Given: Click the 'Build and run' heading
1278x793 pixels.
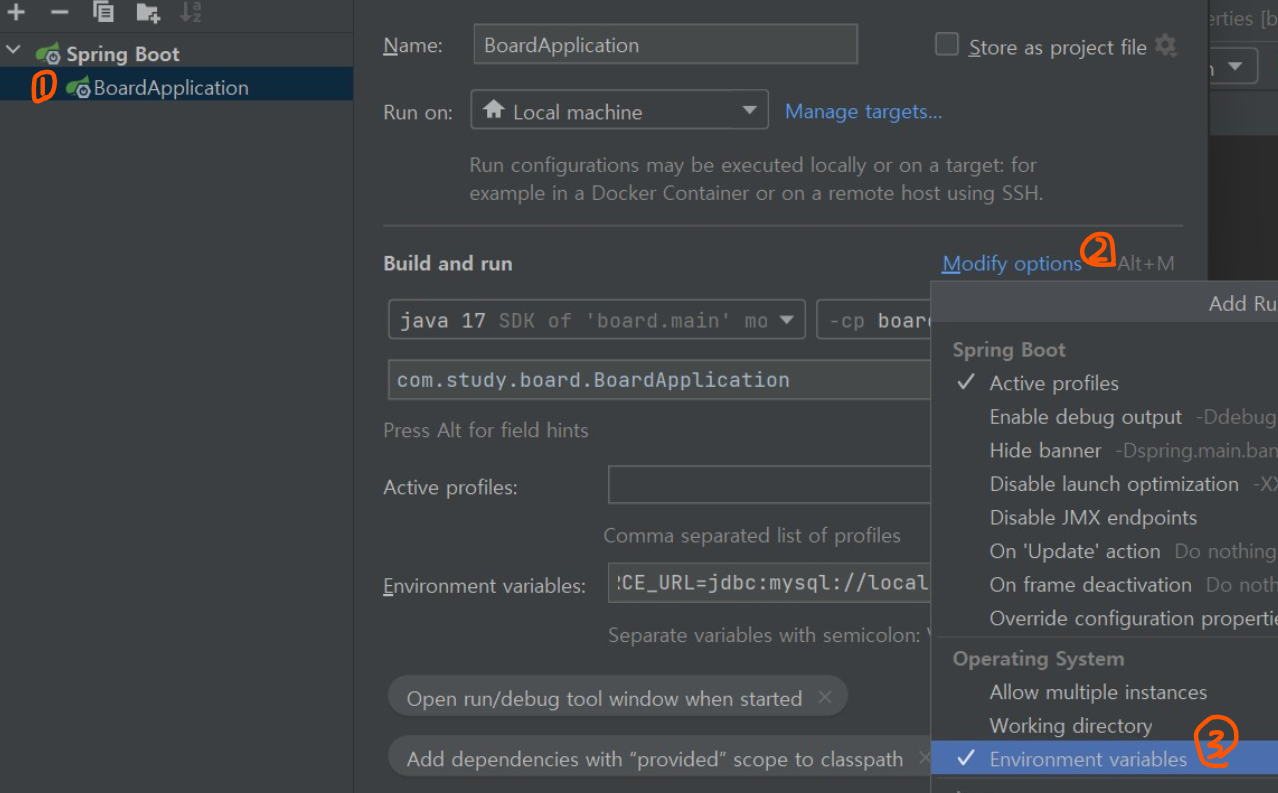Looking at the screenshot, I should [448, 264].
